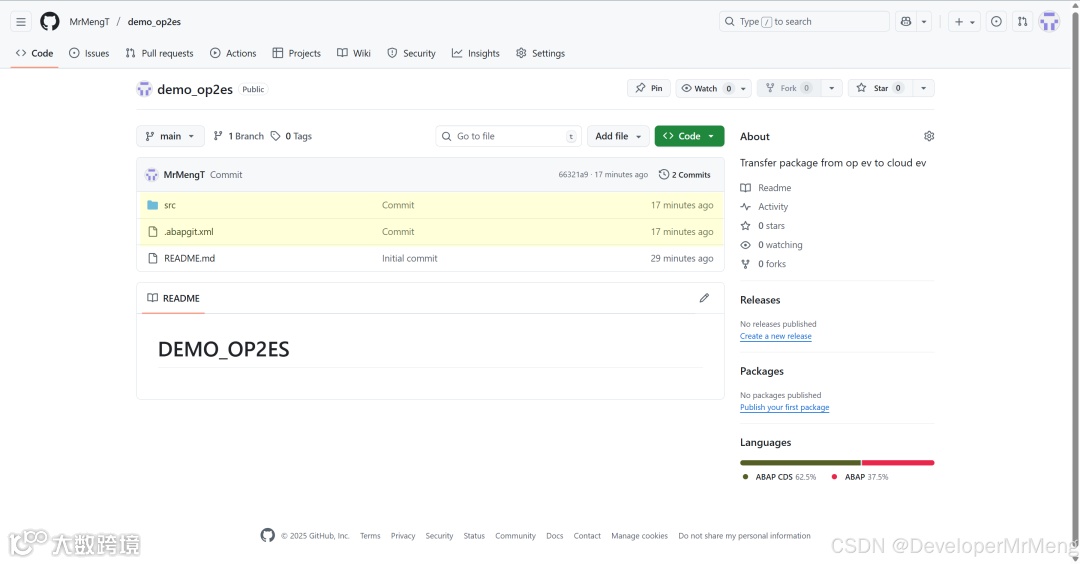Watch the repository
This screenshot has width=1080, height=564.
(x=707, y=88)
